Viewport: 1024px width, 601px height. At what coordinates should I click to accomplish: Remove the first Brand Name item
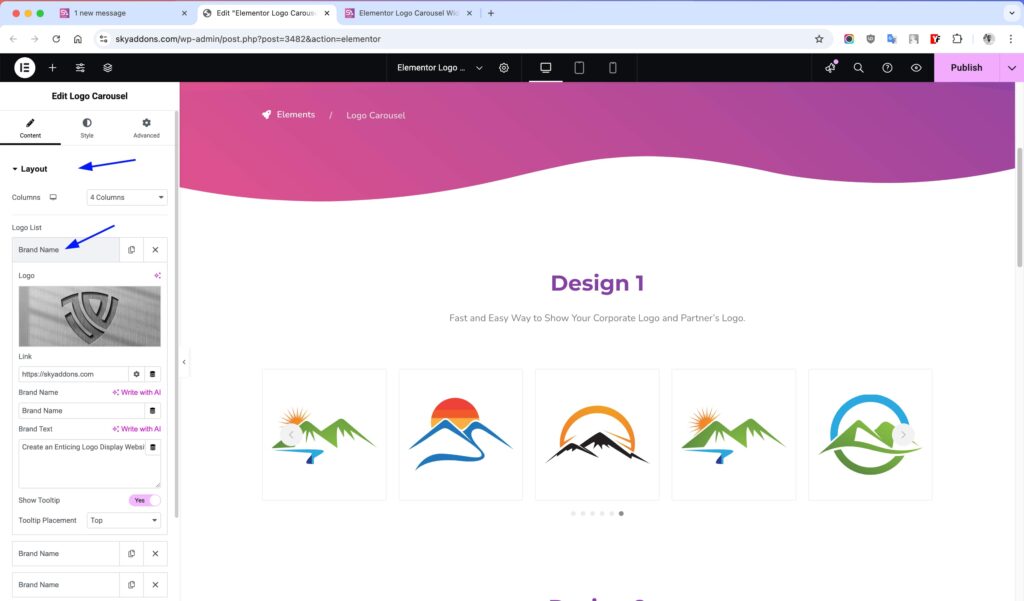click(155, 250)
